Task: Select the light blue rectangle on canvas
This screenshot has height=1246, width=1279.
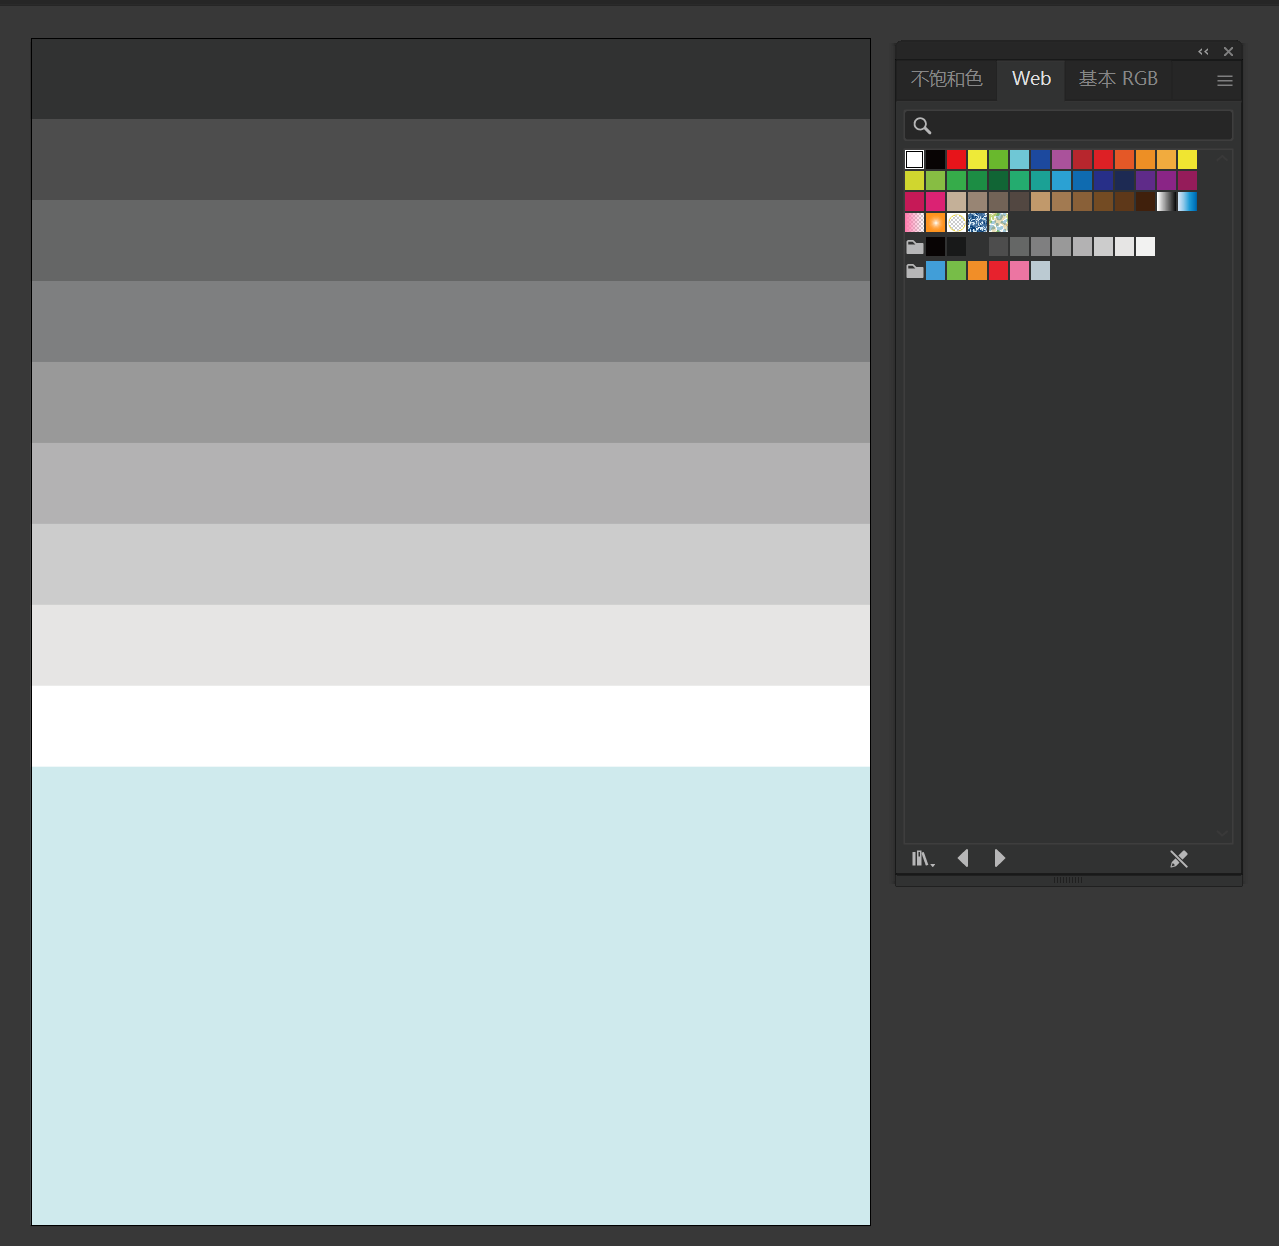Action: [451, 996]
